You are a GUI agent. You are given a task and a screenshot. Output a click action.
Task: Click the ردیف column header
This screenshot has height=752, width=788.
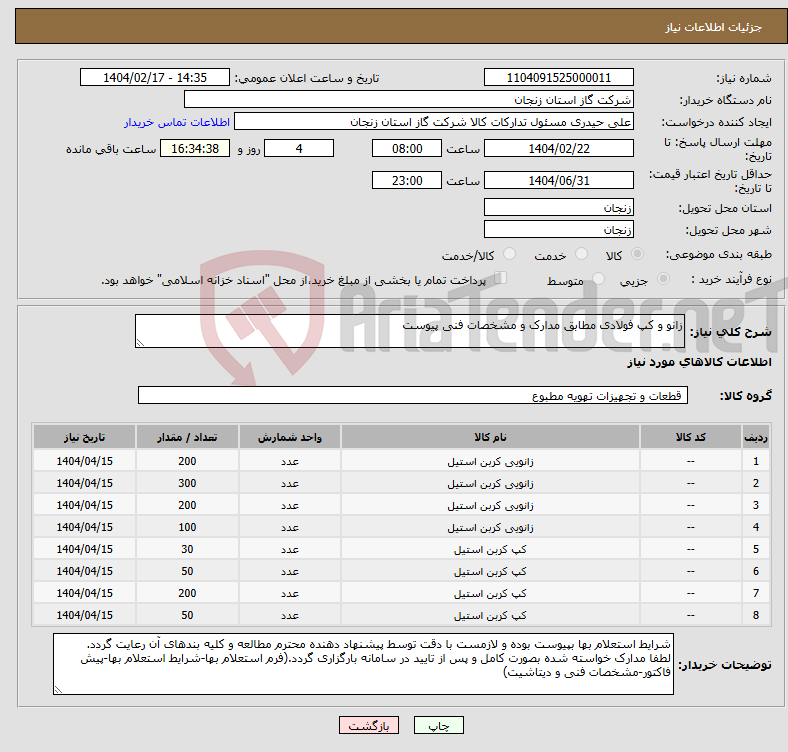[x=755, y=437]
